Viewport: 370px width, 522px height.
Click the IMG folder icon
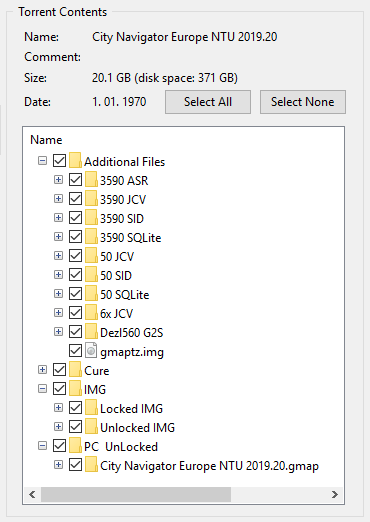pyautogui.click(x=75, y=388)
